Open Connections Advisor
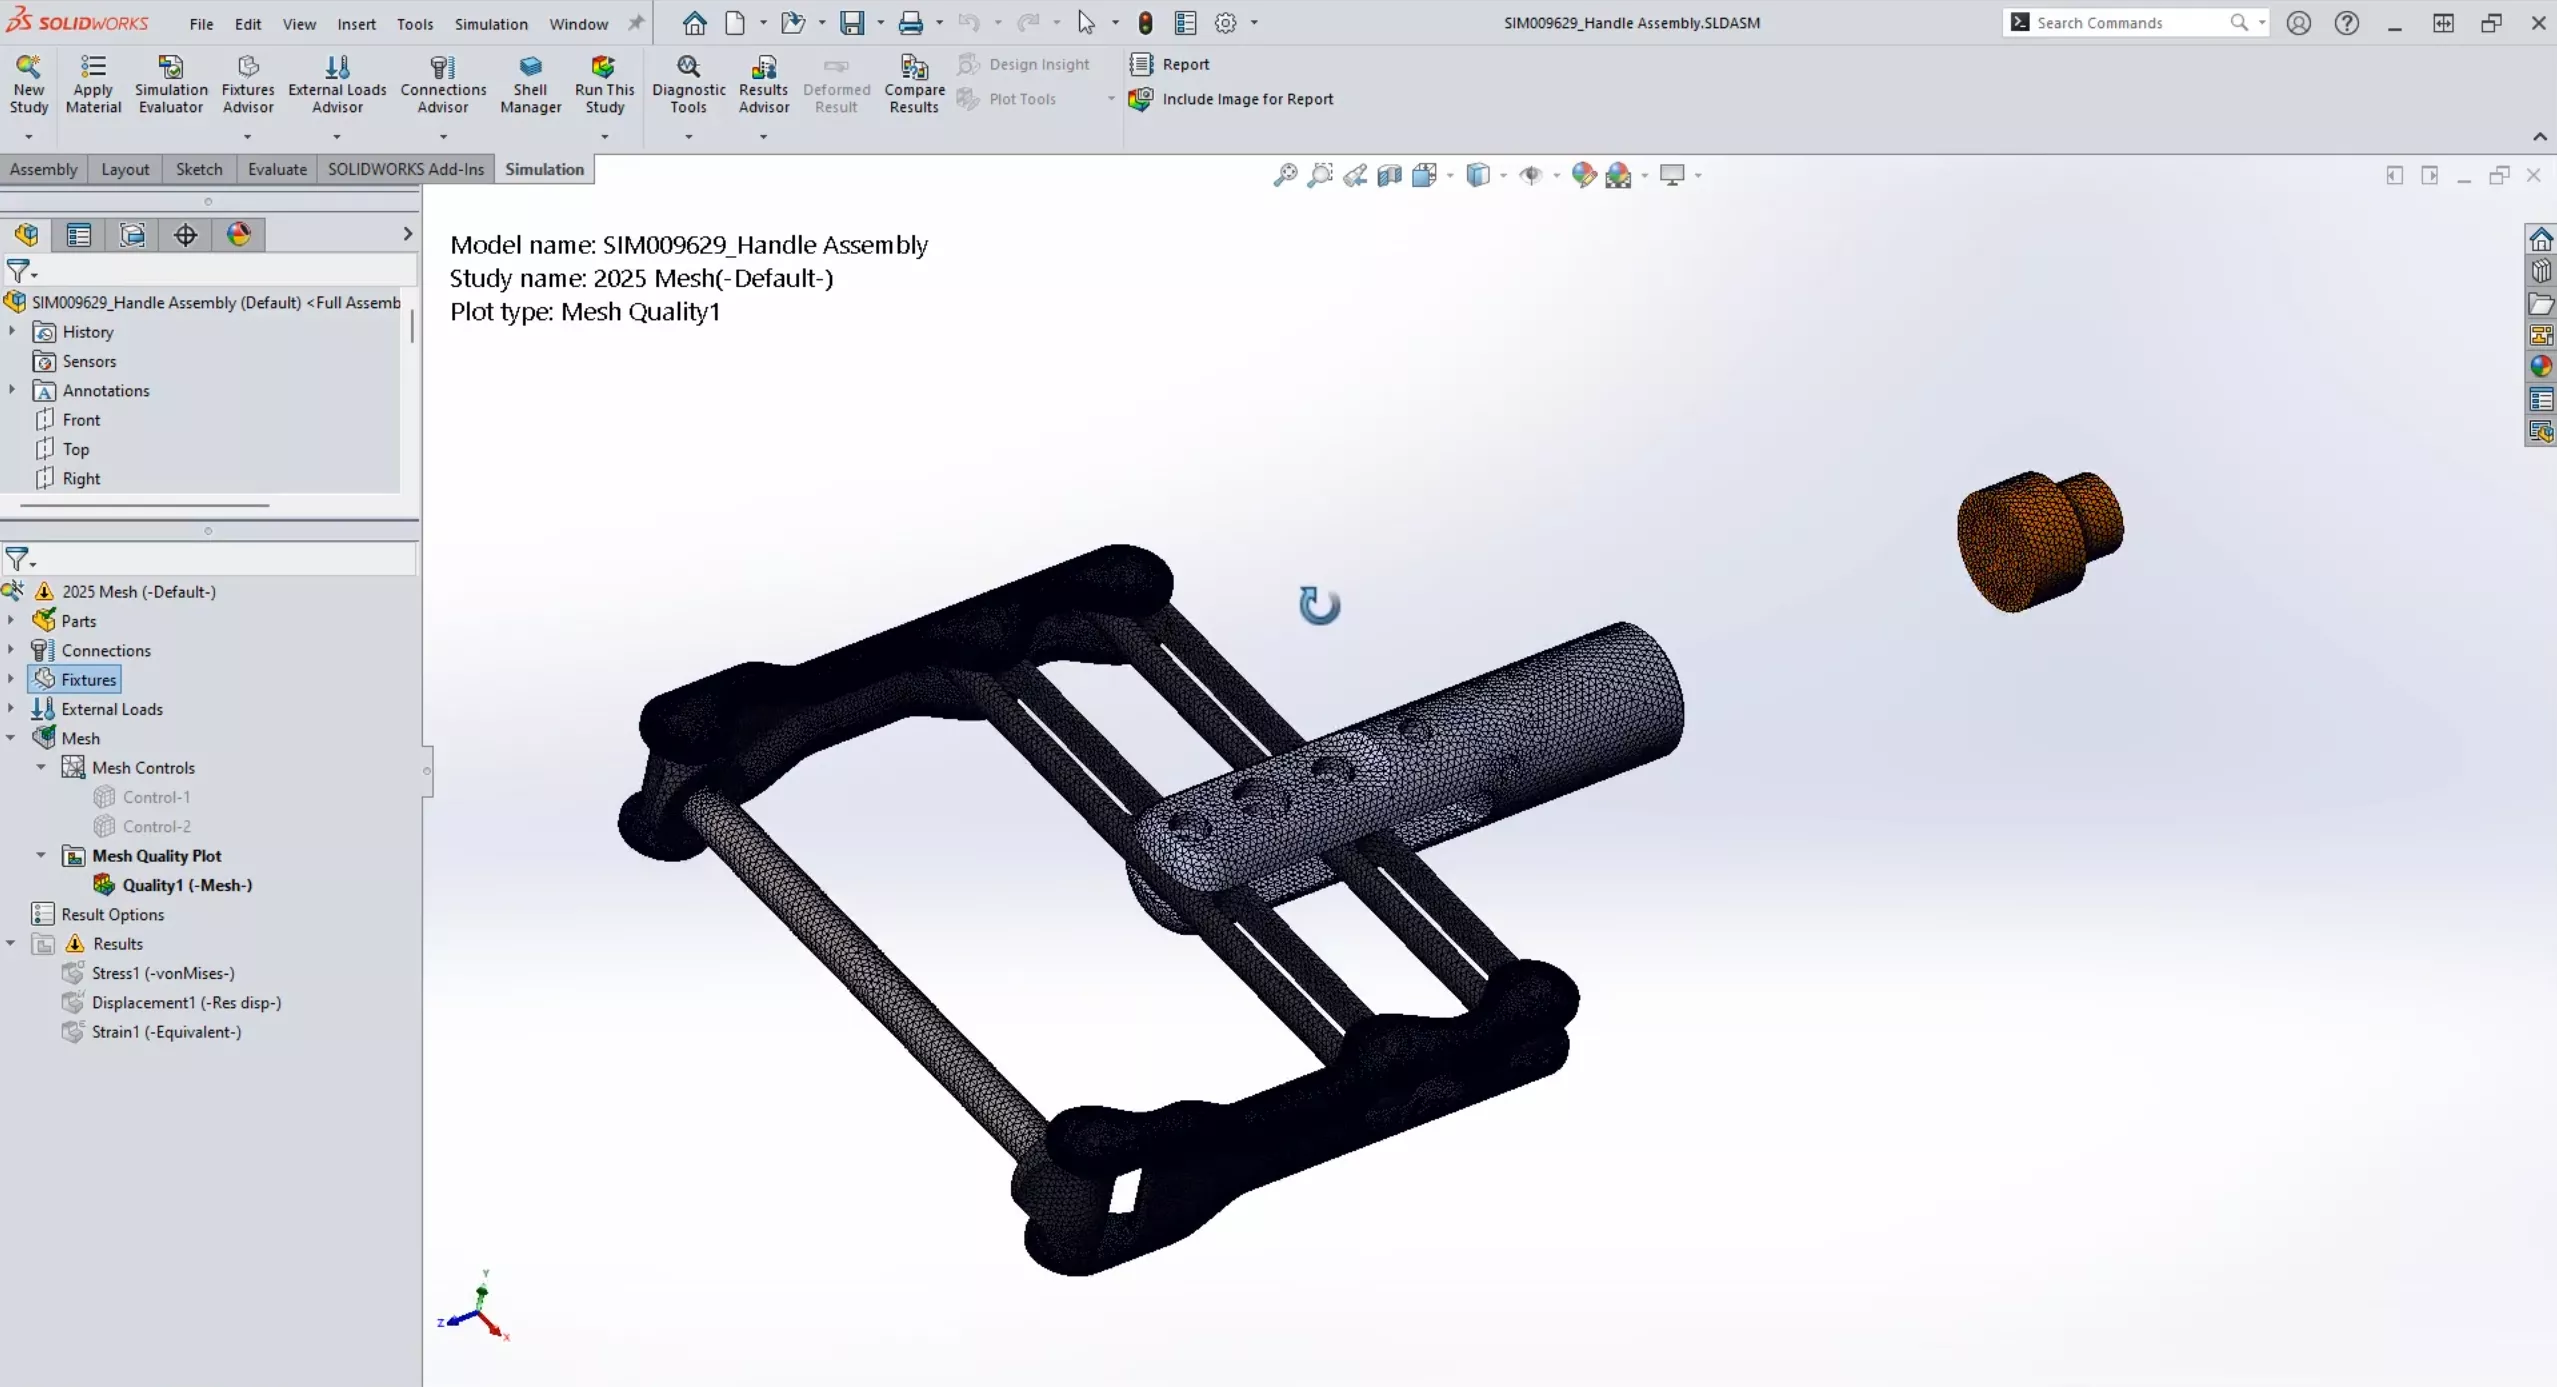 (443, 84)
